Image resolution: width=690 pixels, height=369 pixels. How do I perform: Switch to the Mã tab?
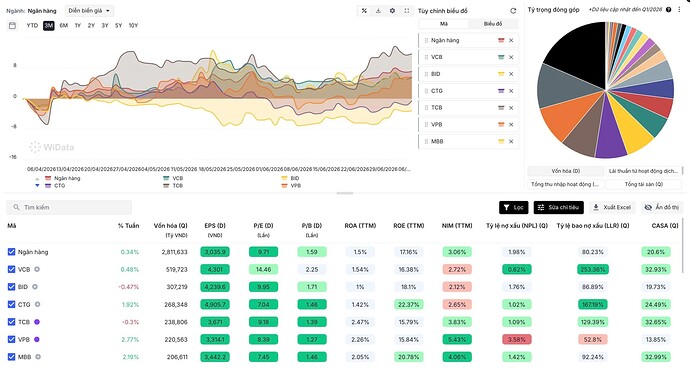click(x=444, y=24)
